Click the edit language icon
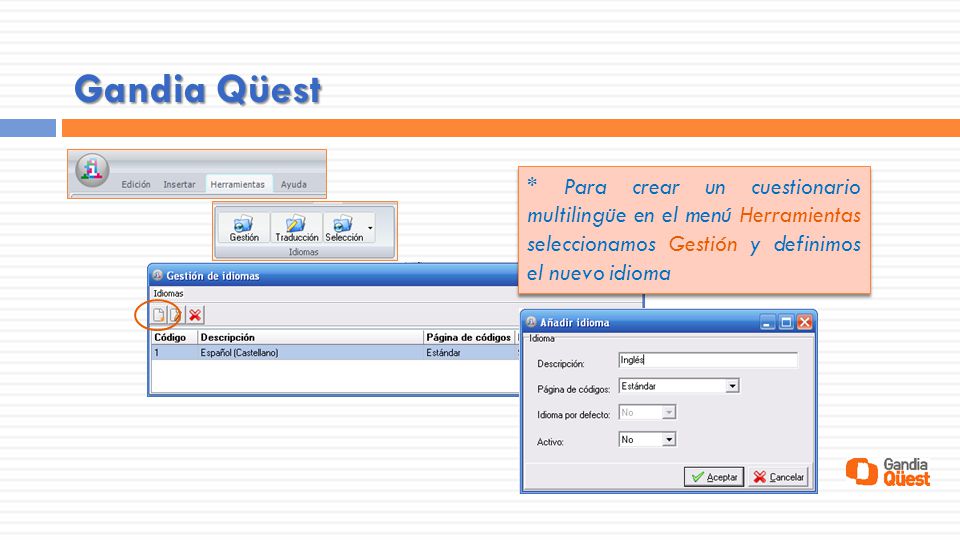Screen dimensions: 960x540 coord(176,315)
